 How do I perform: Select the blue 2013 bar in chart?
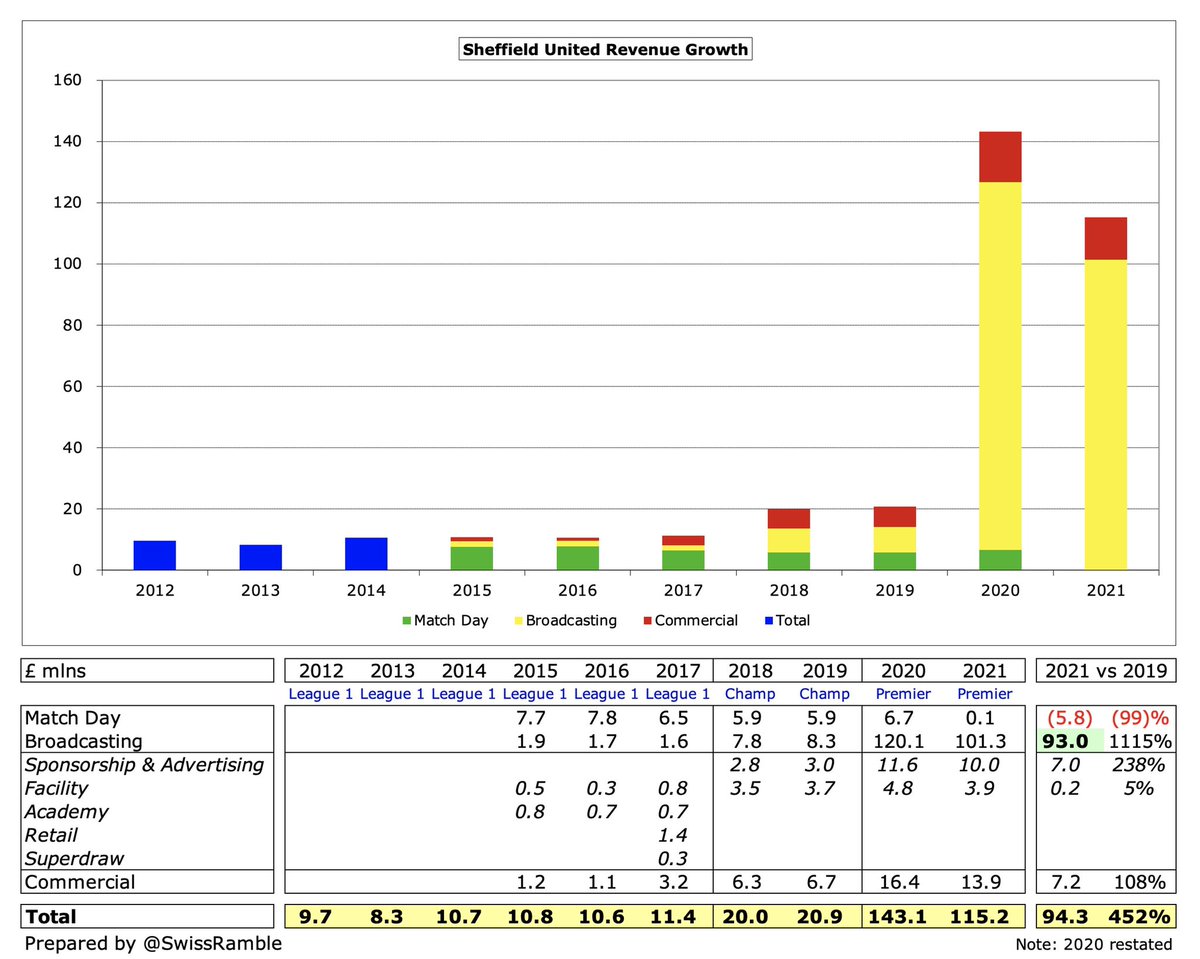[x=261, y=557]
